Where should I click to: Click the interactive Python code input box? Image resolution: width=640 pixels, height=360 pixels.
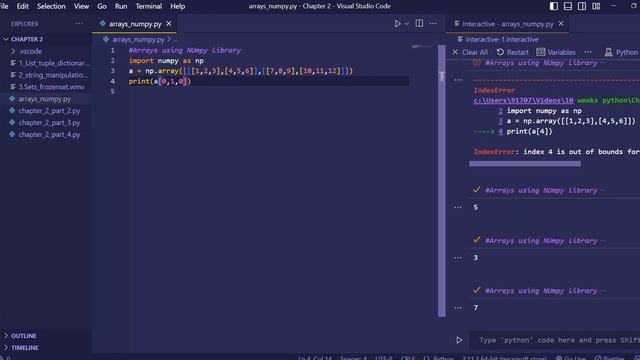(x=555, y=340)
